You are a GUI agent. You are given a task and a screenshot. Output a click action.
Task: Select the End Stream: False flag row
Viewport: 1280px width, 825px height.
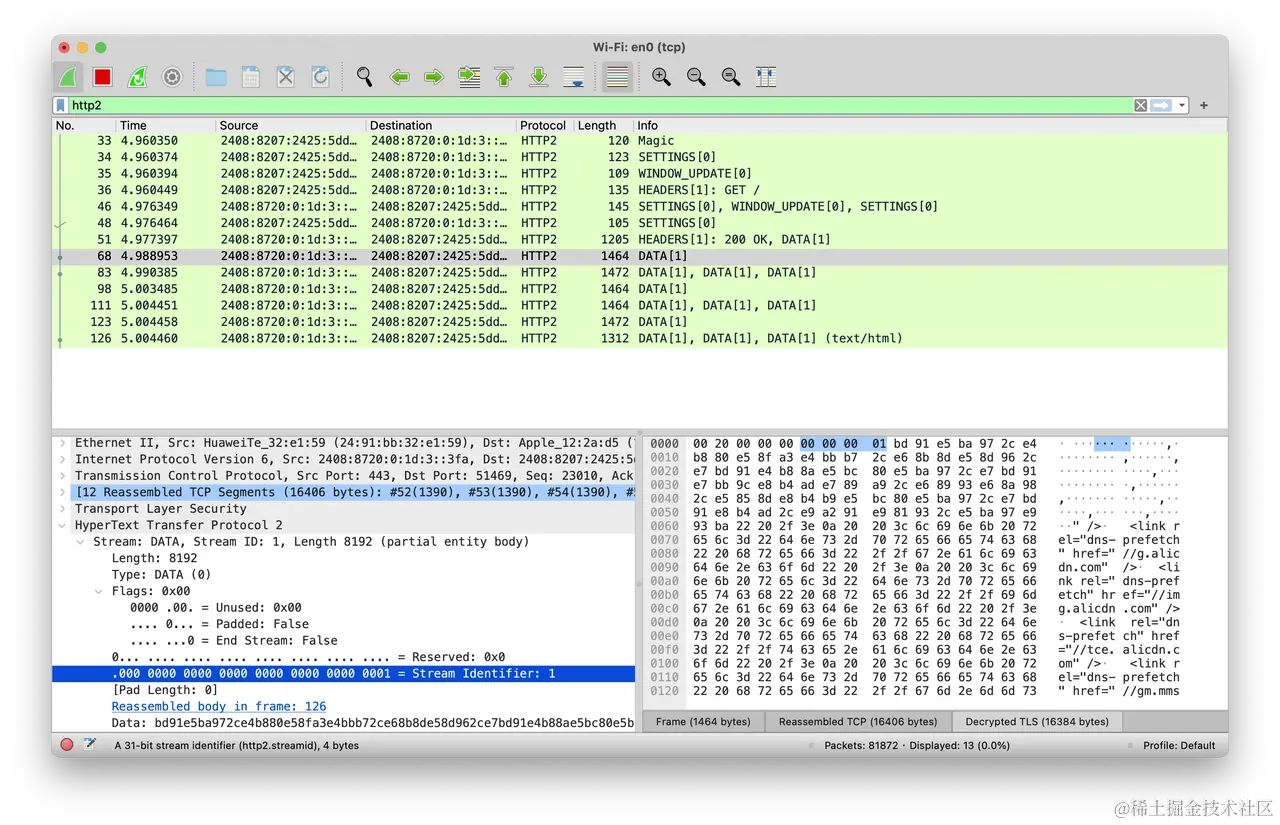pos(344,641)
